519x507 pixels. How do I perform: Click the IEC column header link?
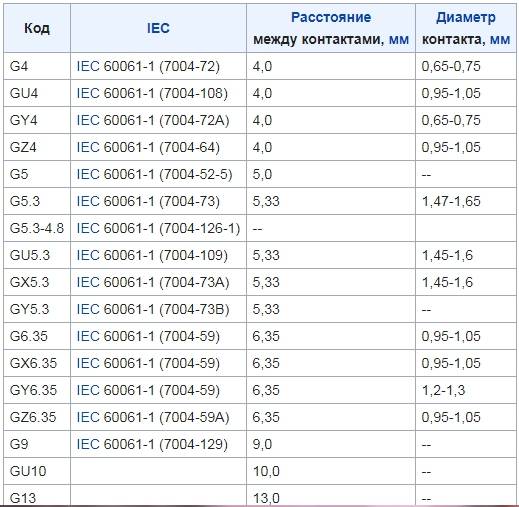point(158,28)
